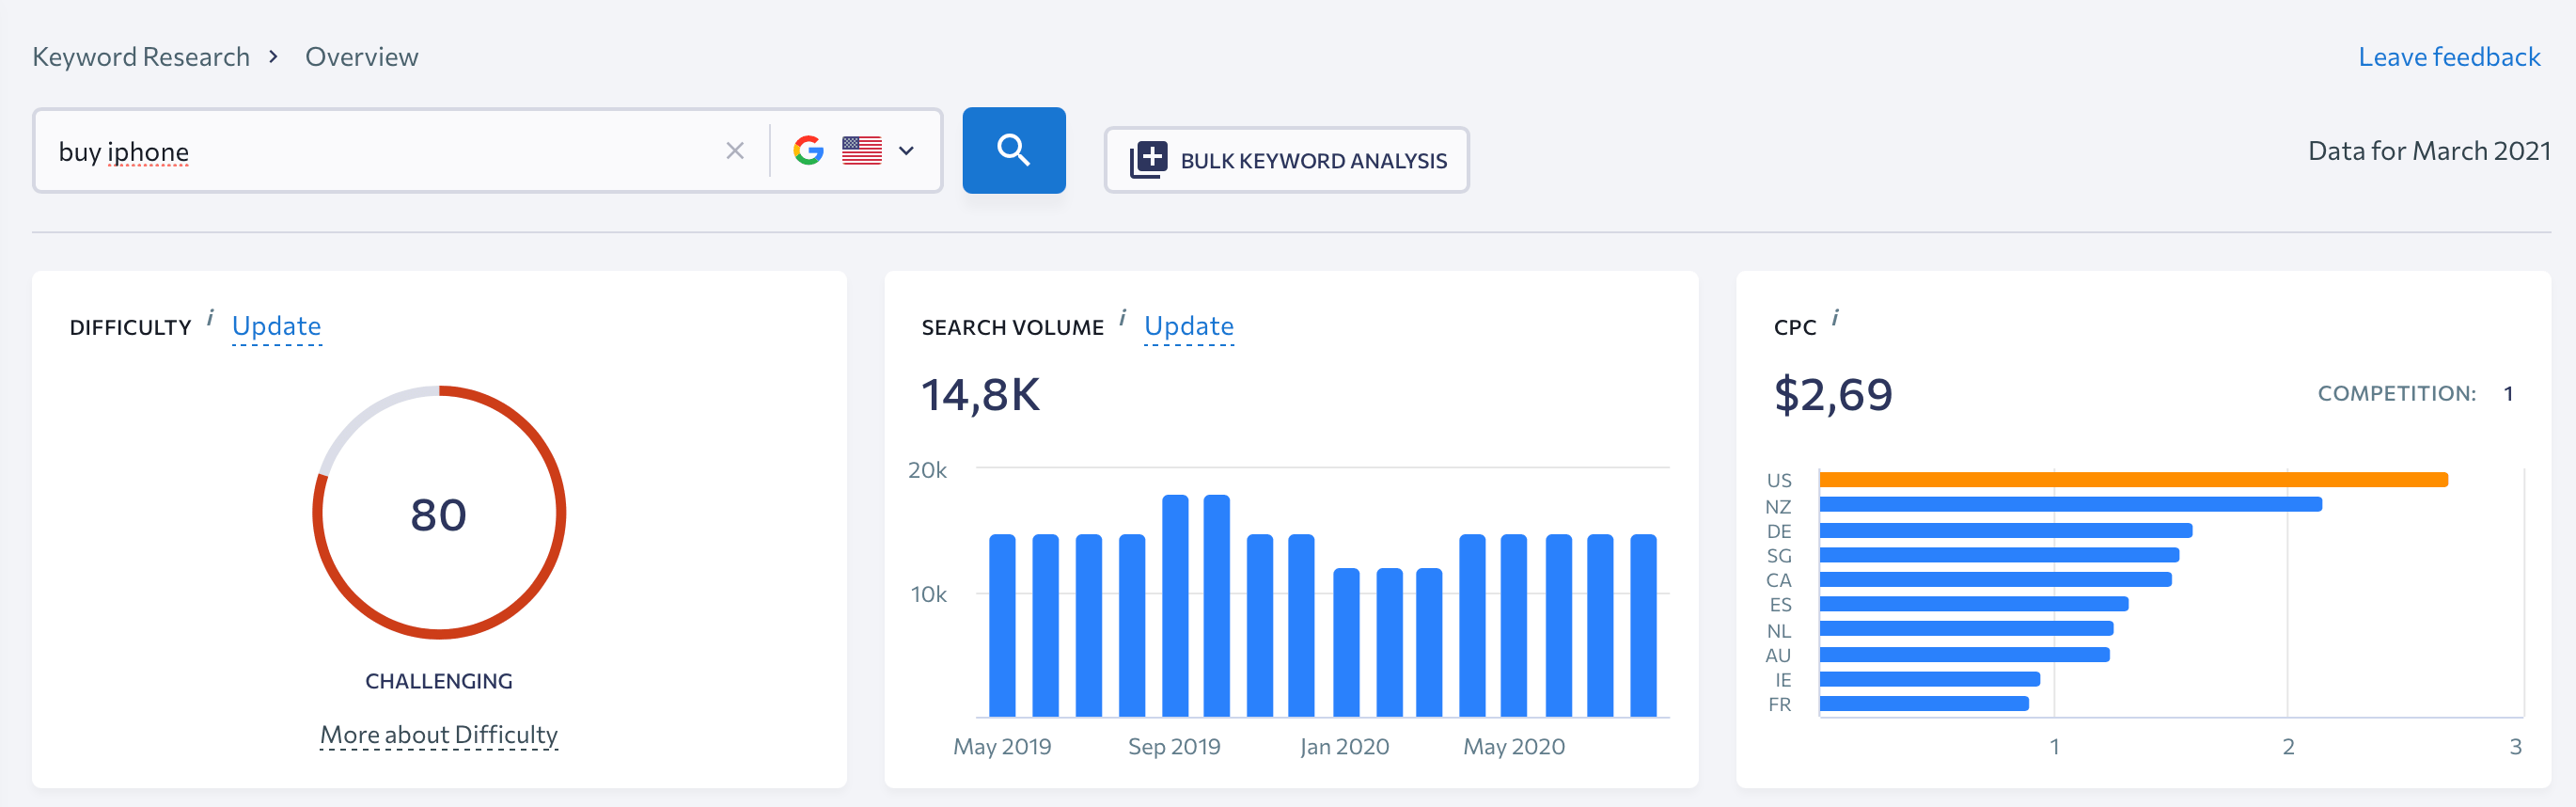Click the May 2020 search volume bar
This screenshot has height=807, width=2576.
coord(1514,625)
